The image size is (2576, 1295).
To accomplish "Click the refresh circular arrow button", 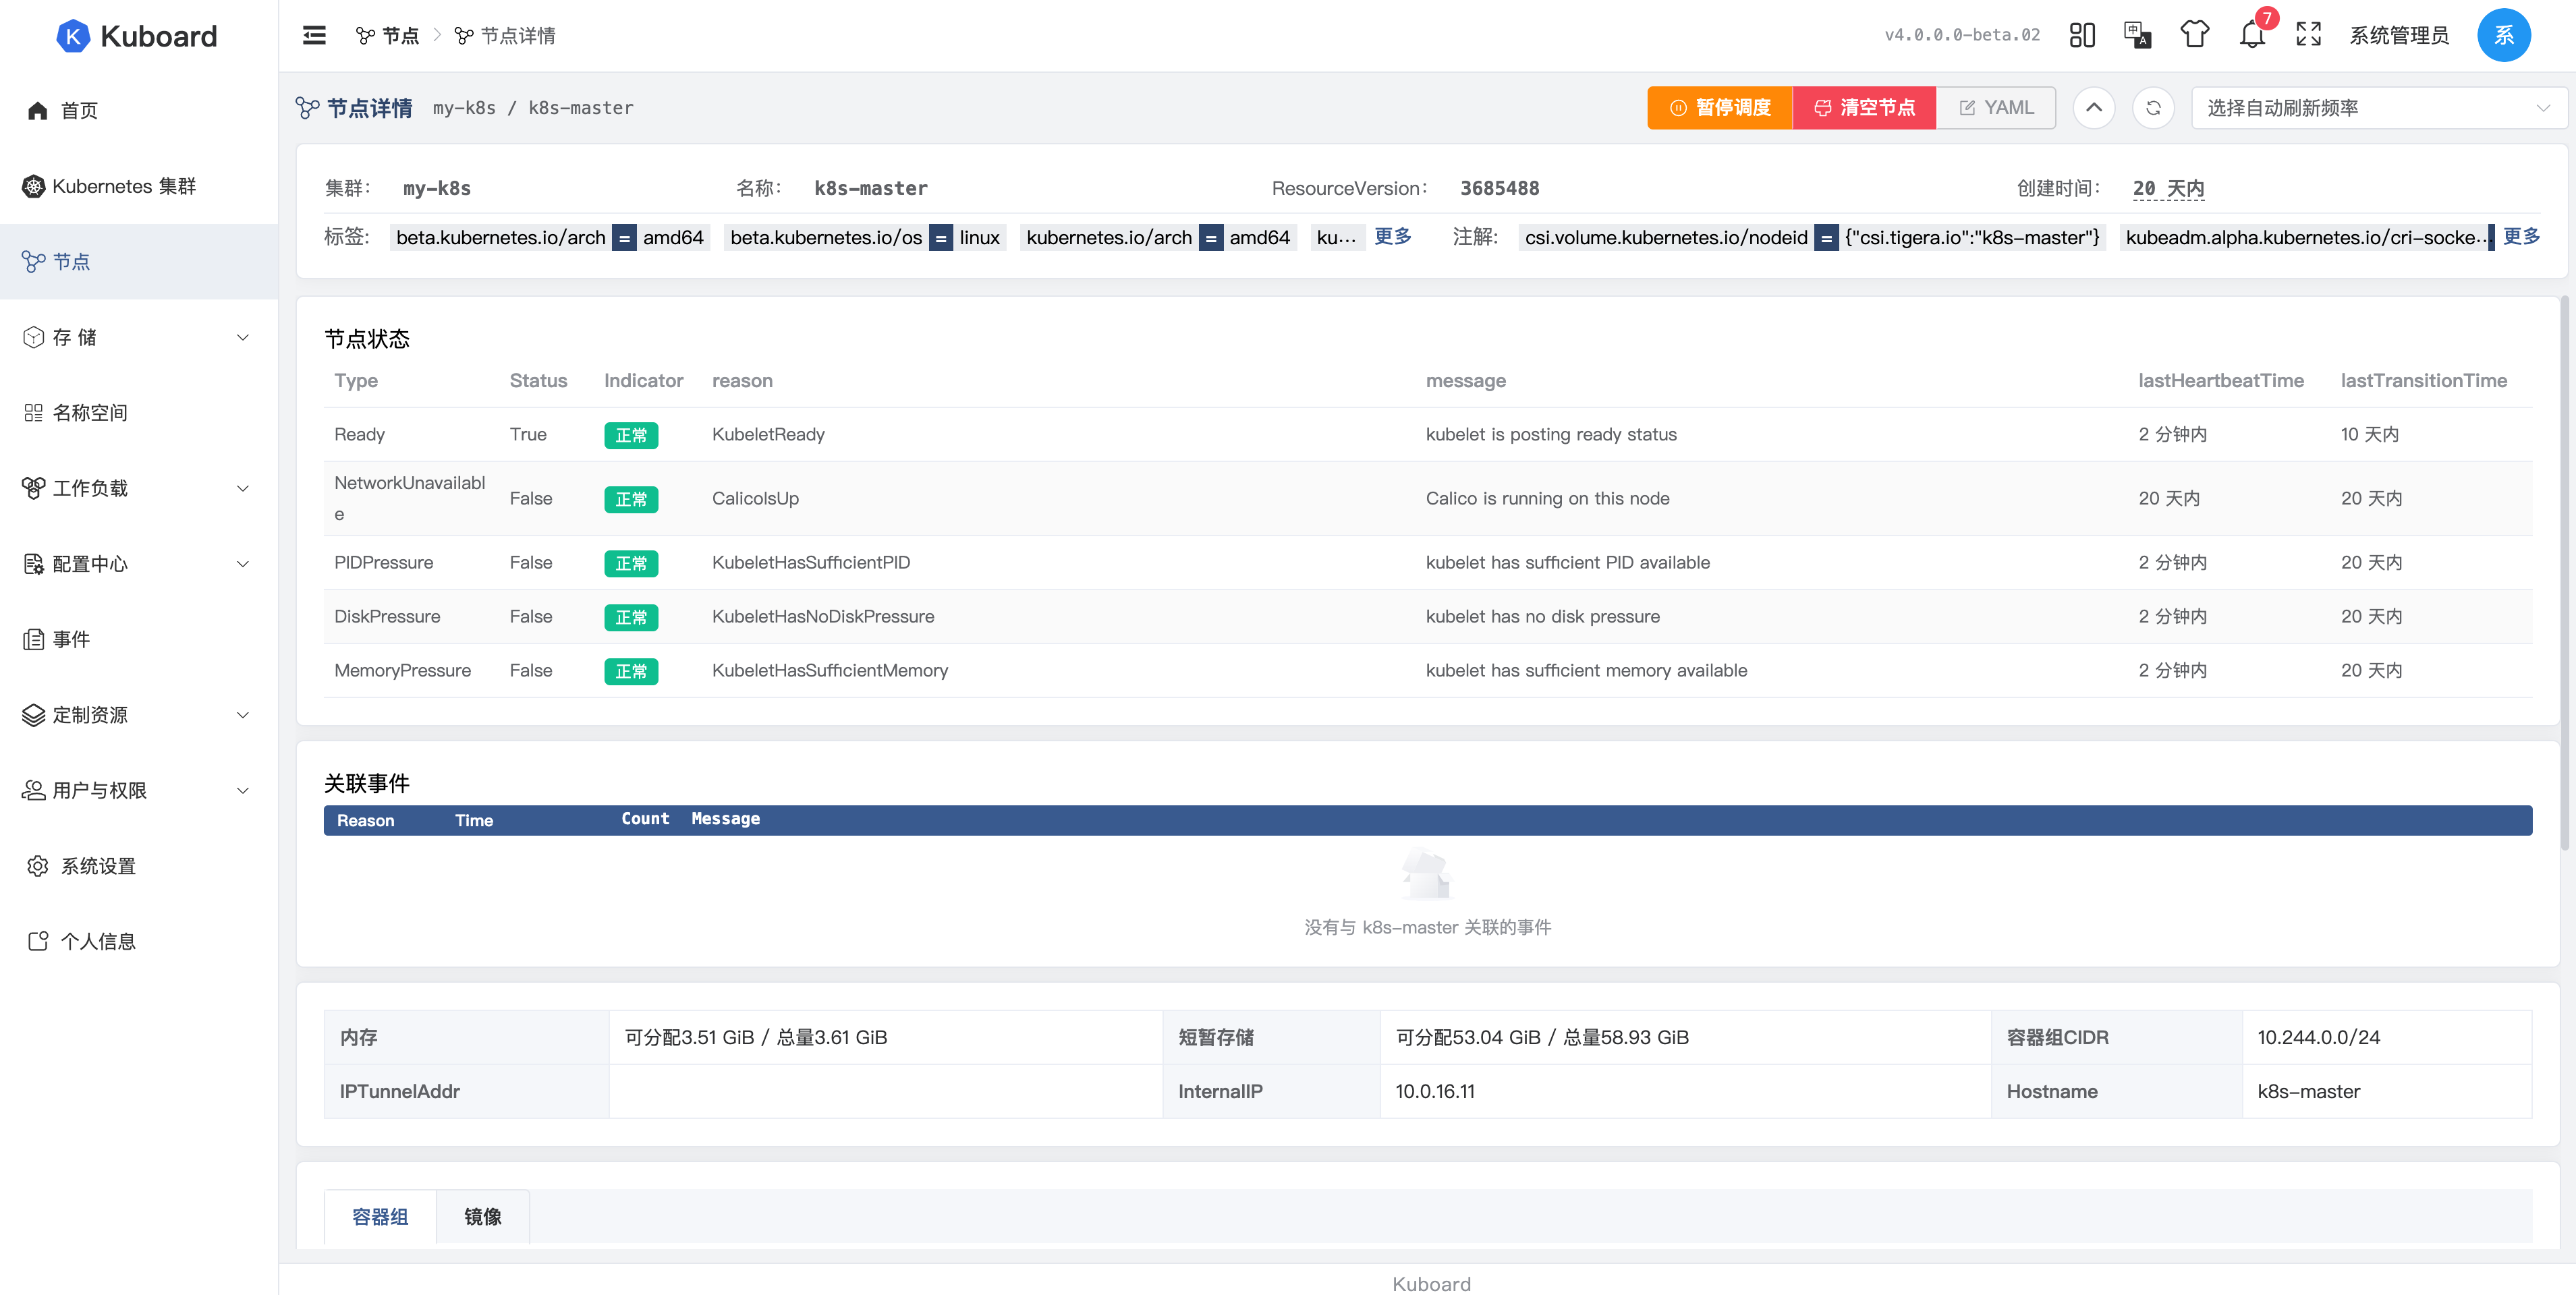I will click(2153, 107).
